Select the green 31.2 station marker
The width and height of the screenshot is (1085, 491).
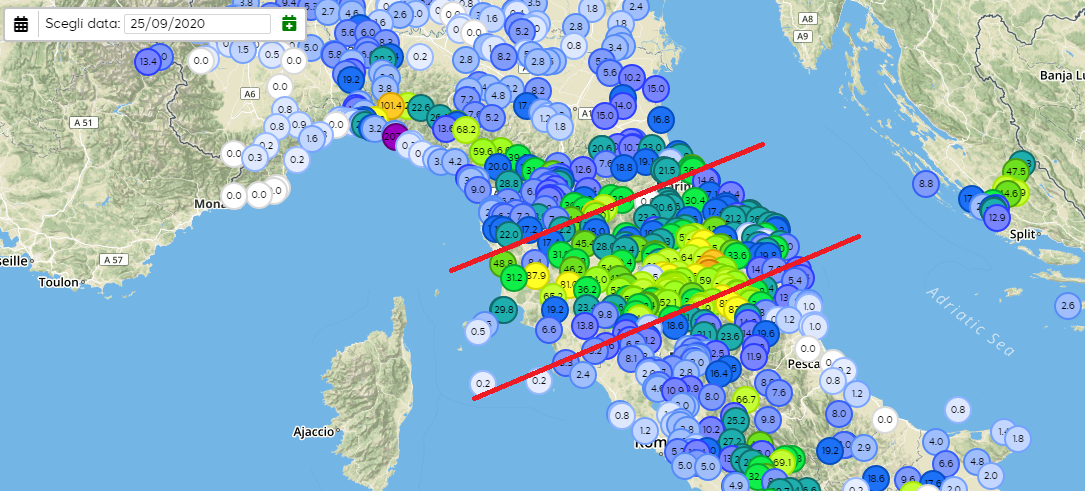515,277
